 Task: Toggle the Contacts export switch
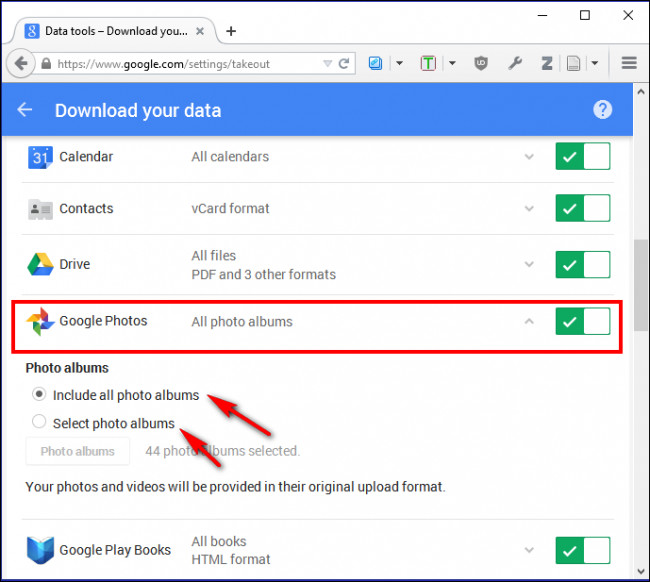click(x=582, y=209)
